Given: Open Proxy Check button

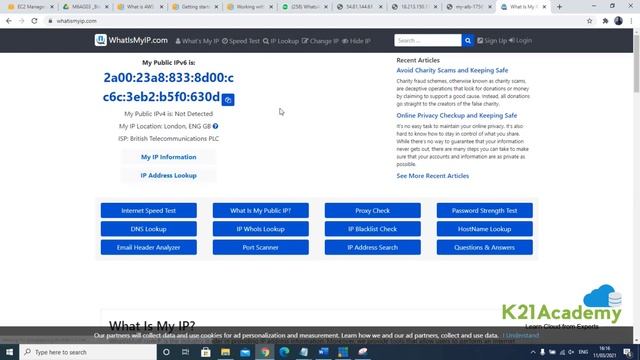Looking at the screenshot, I should coord(373,211).
